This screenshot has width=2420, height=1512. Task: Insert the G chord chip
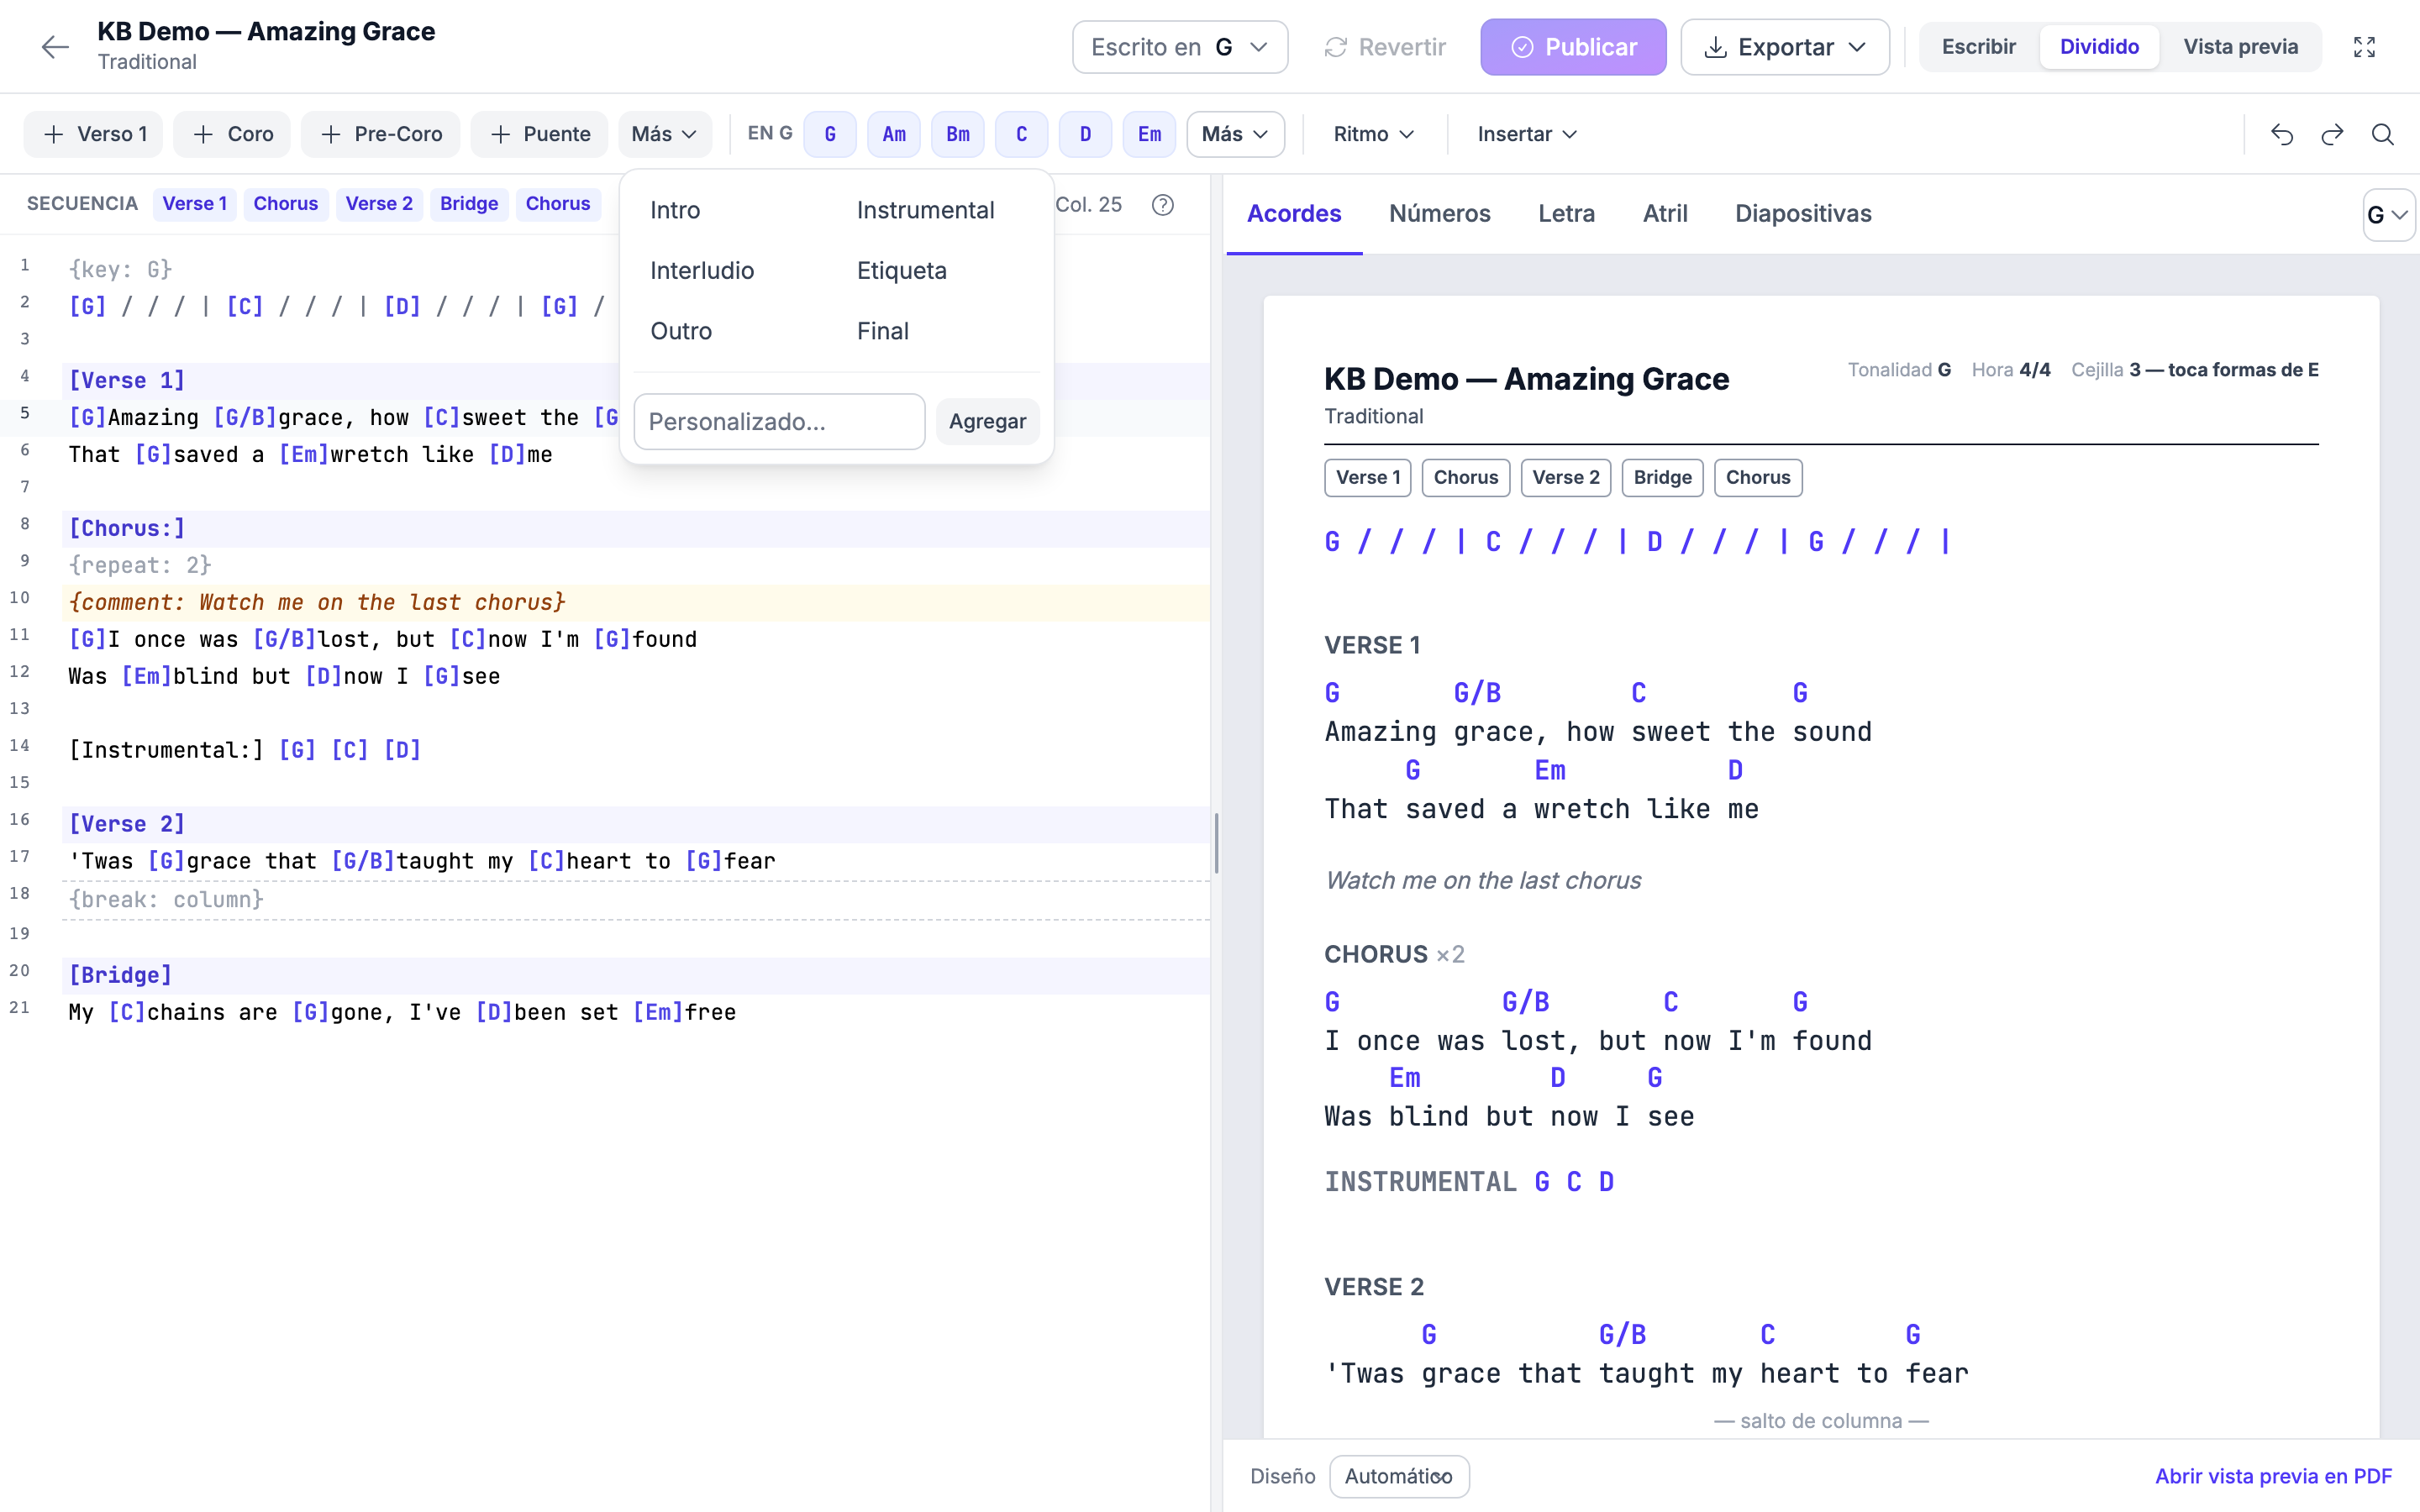tap(830, 134)
